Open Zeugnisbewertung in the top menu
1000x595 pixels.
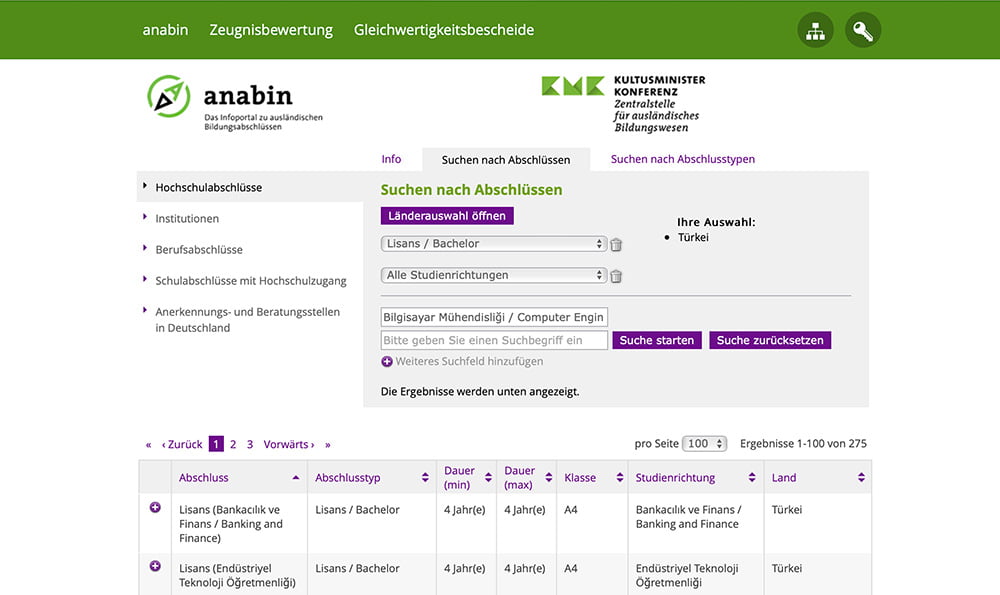tap(271, 30)
